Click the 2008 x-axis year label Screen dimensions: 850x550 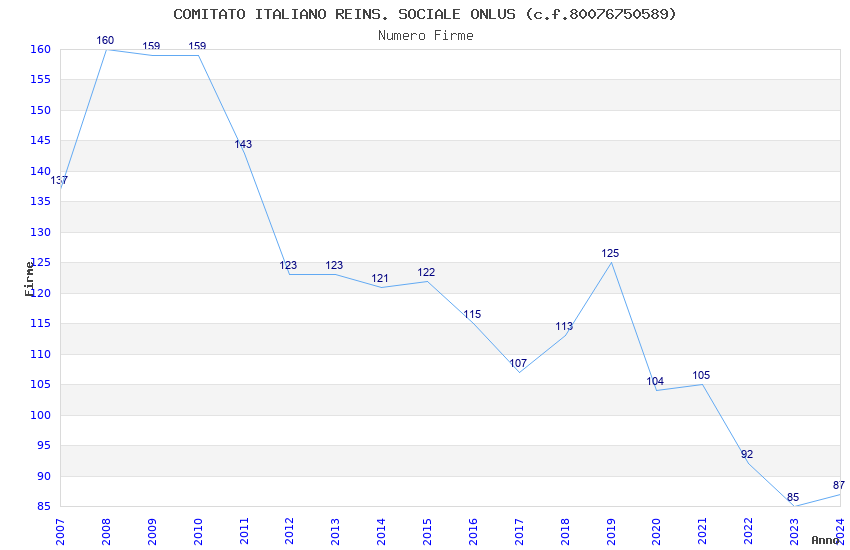click(106, 532)
